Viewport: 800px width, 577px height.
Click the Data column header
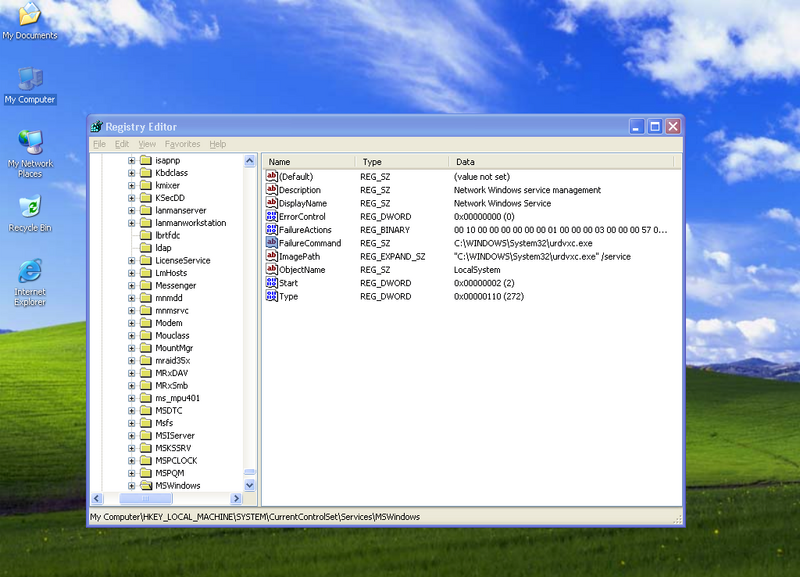[x=562, y=162]
